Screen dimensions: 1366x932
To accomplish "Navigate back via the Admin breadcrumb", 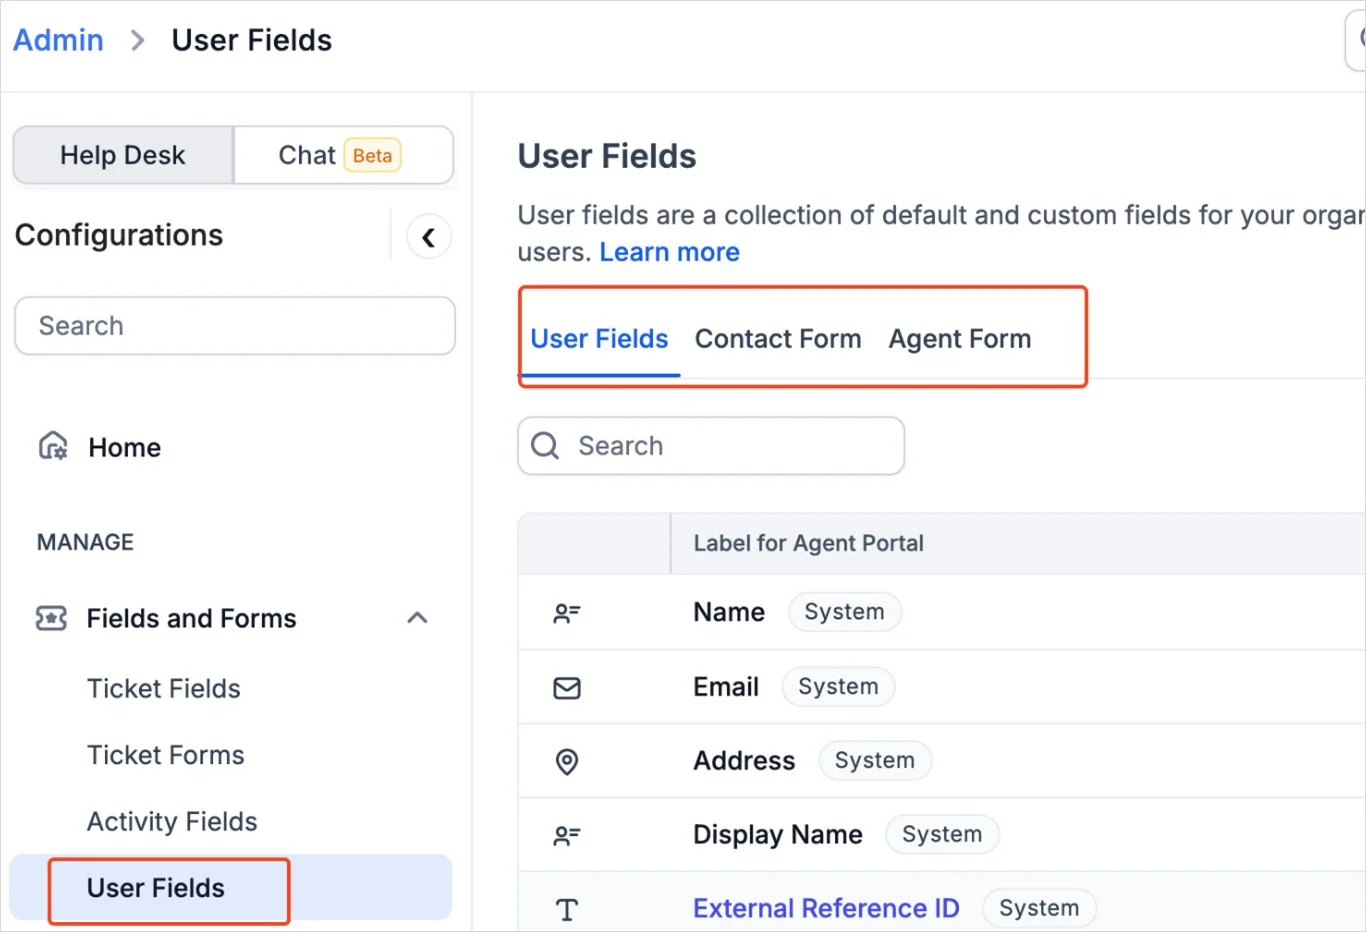I will 57,39.
